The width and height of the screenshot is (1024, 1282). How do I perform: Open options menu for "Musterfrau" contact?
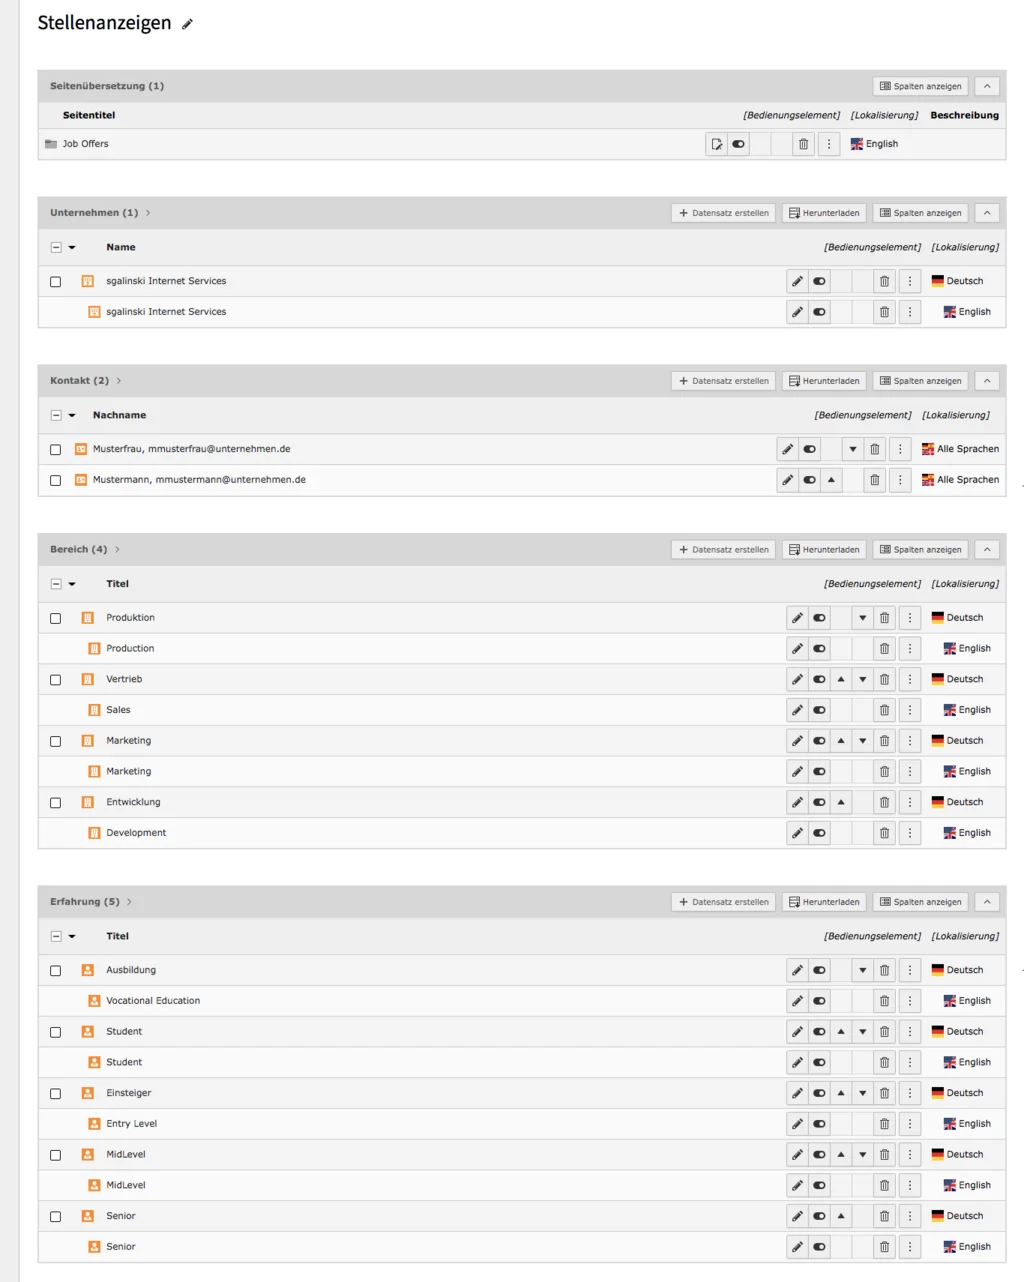click(900, 449)
